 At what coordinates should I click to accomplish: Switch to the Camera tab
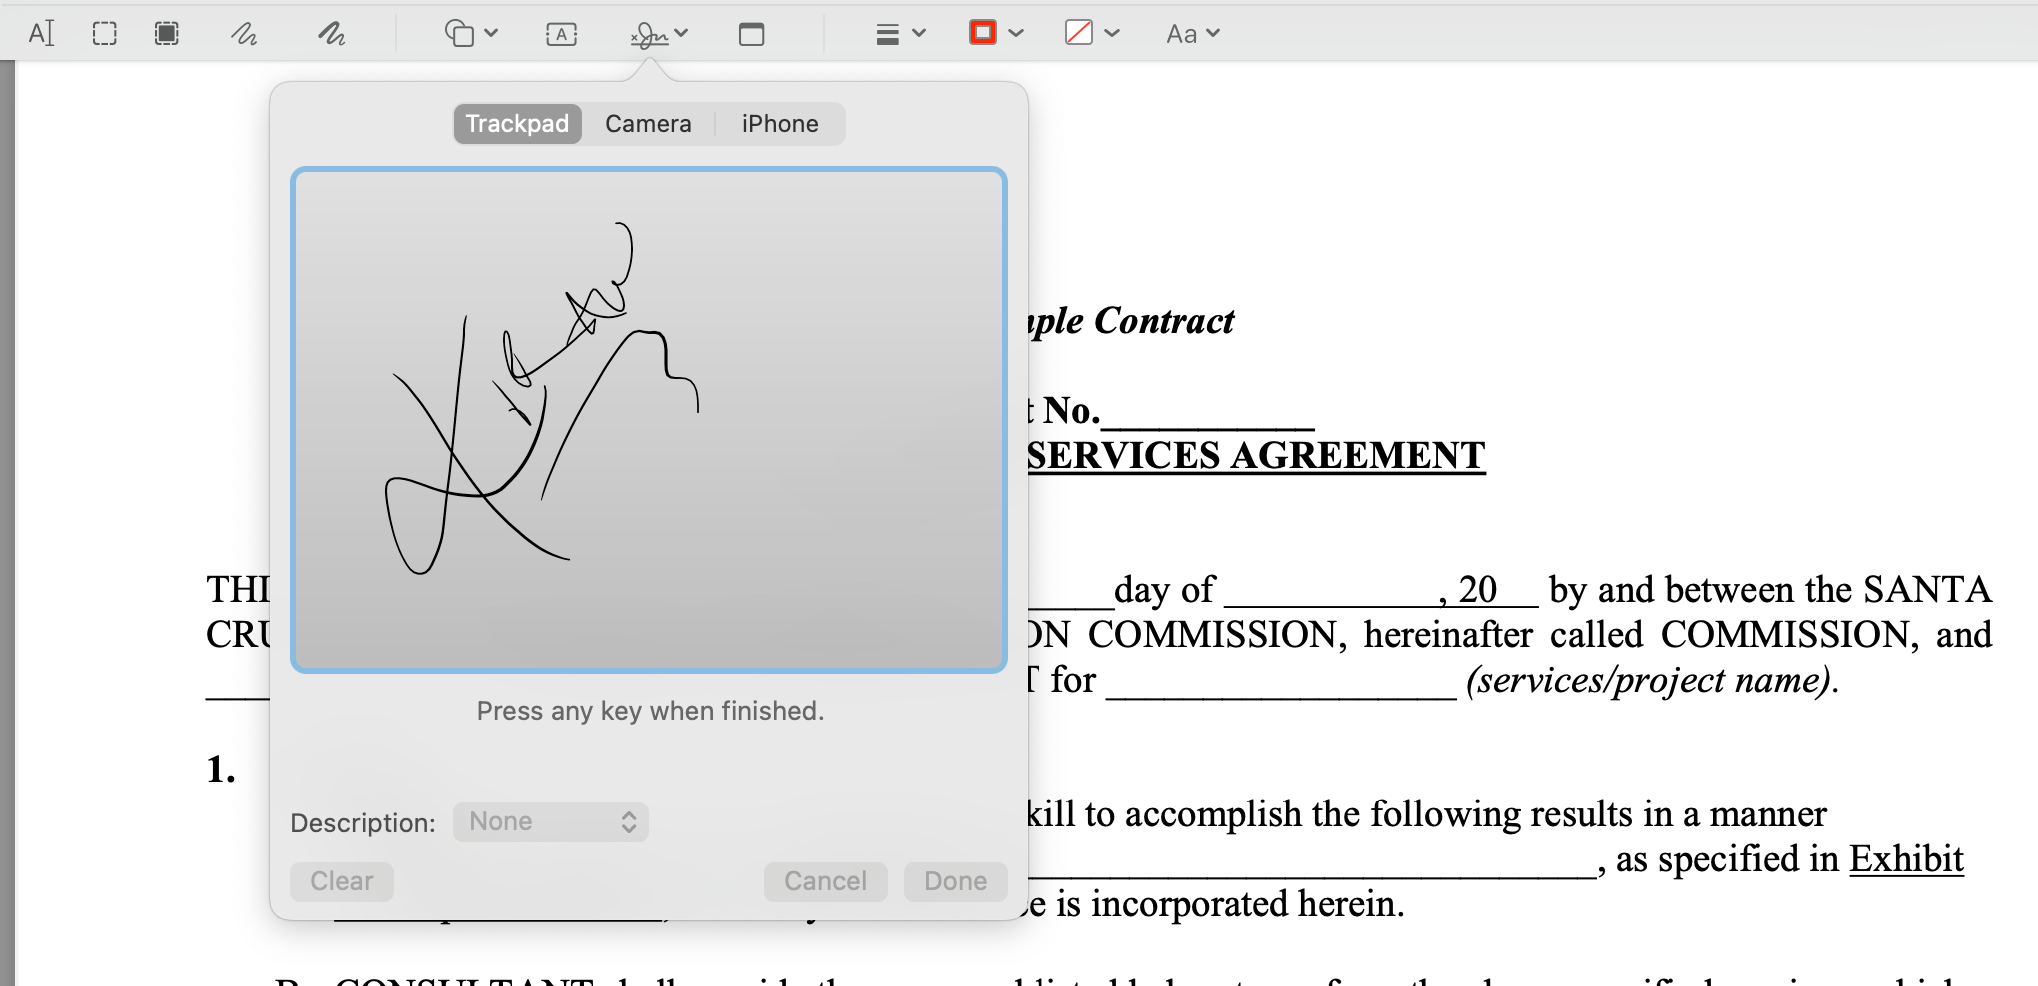(648, 124)
